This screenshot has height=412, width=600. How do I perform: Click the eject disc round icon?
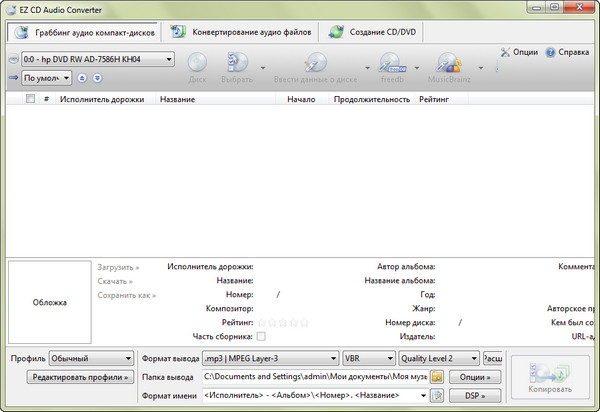pos(82,78)
